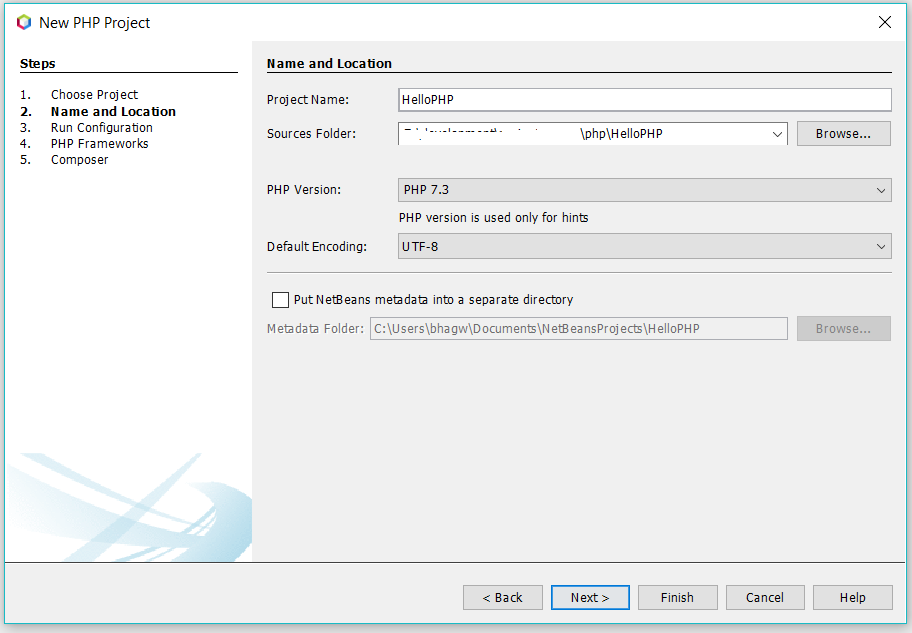Browse for the Sources Folder
912x633 pixels.
pos(843,133)
